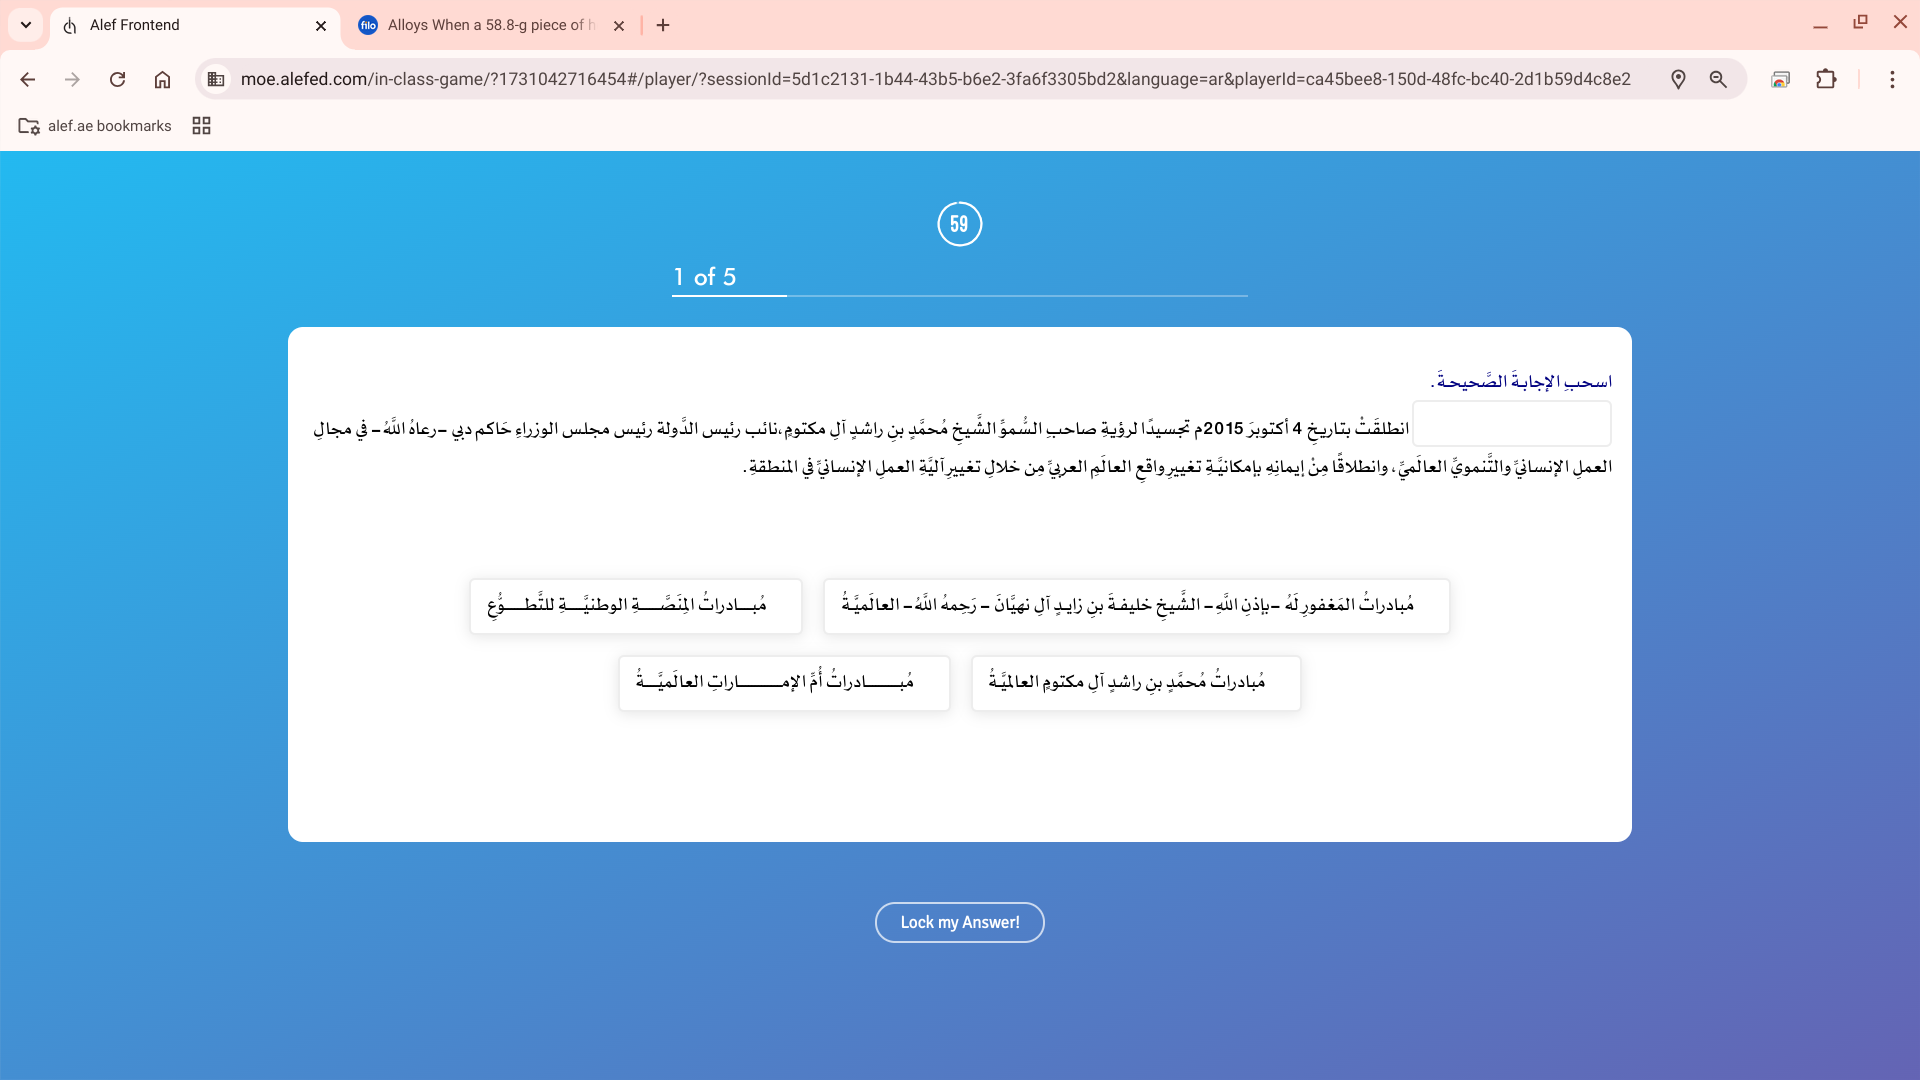Open a new browser tab
The width and height of the screenshot is (1920, 1080).
pyautogui.click(x=663, y=25)
